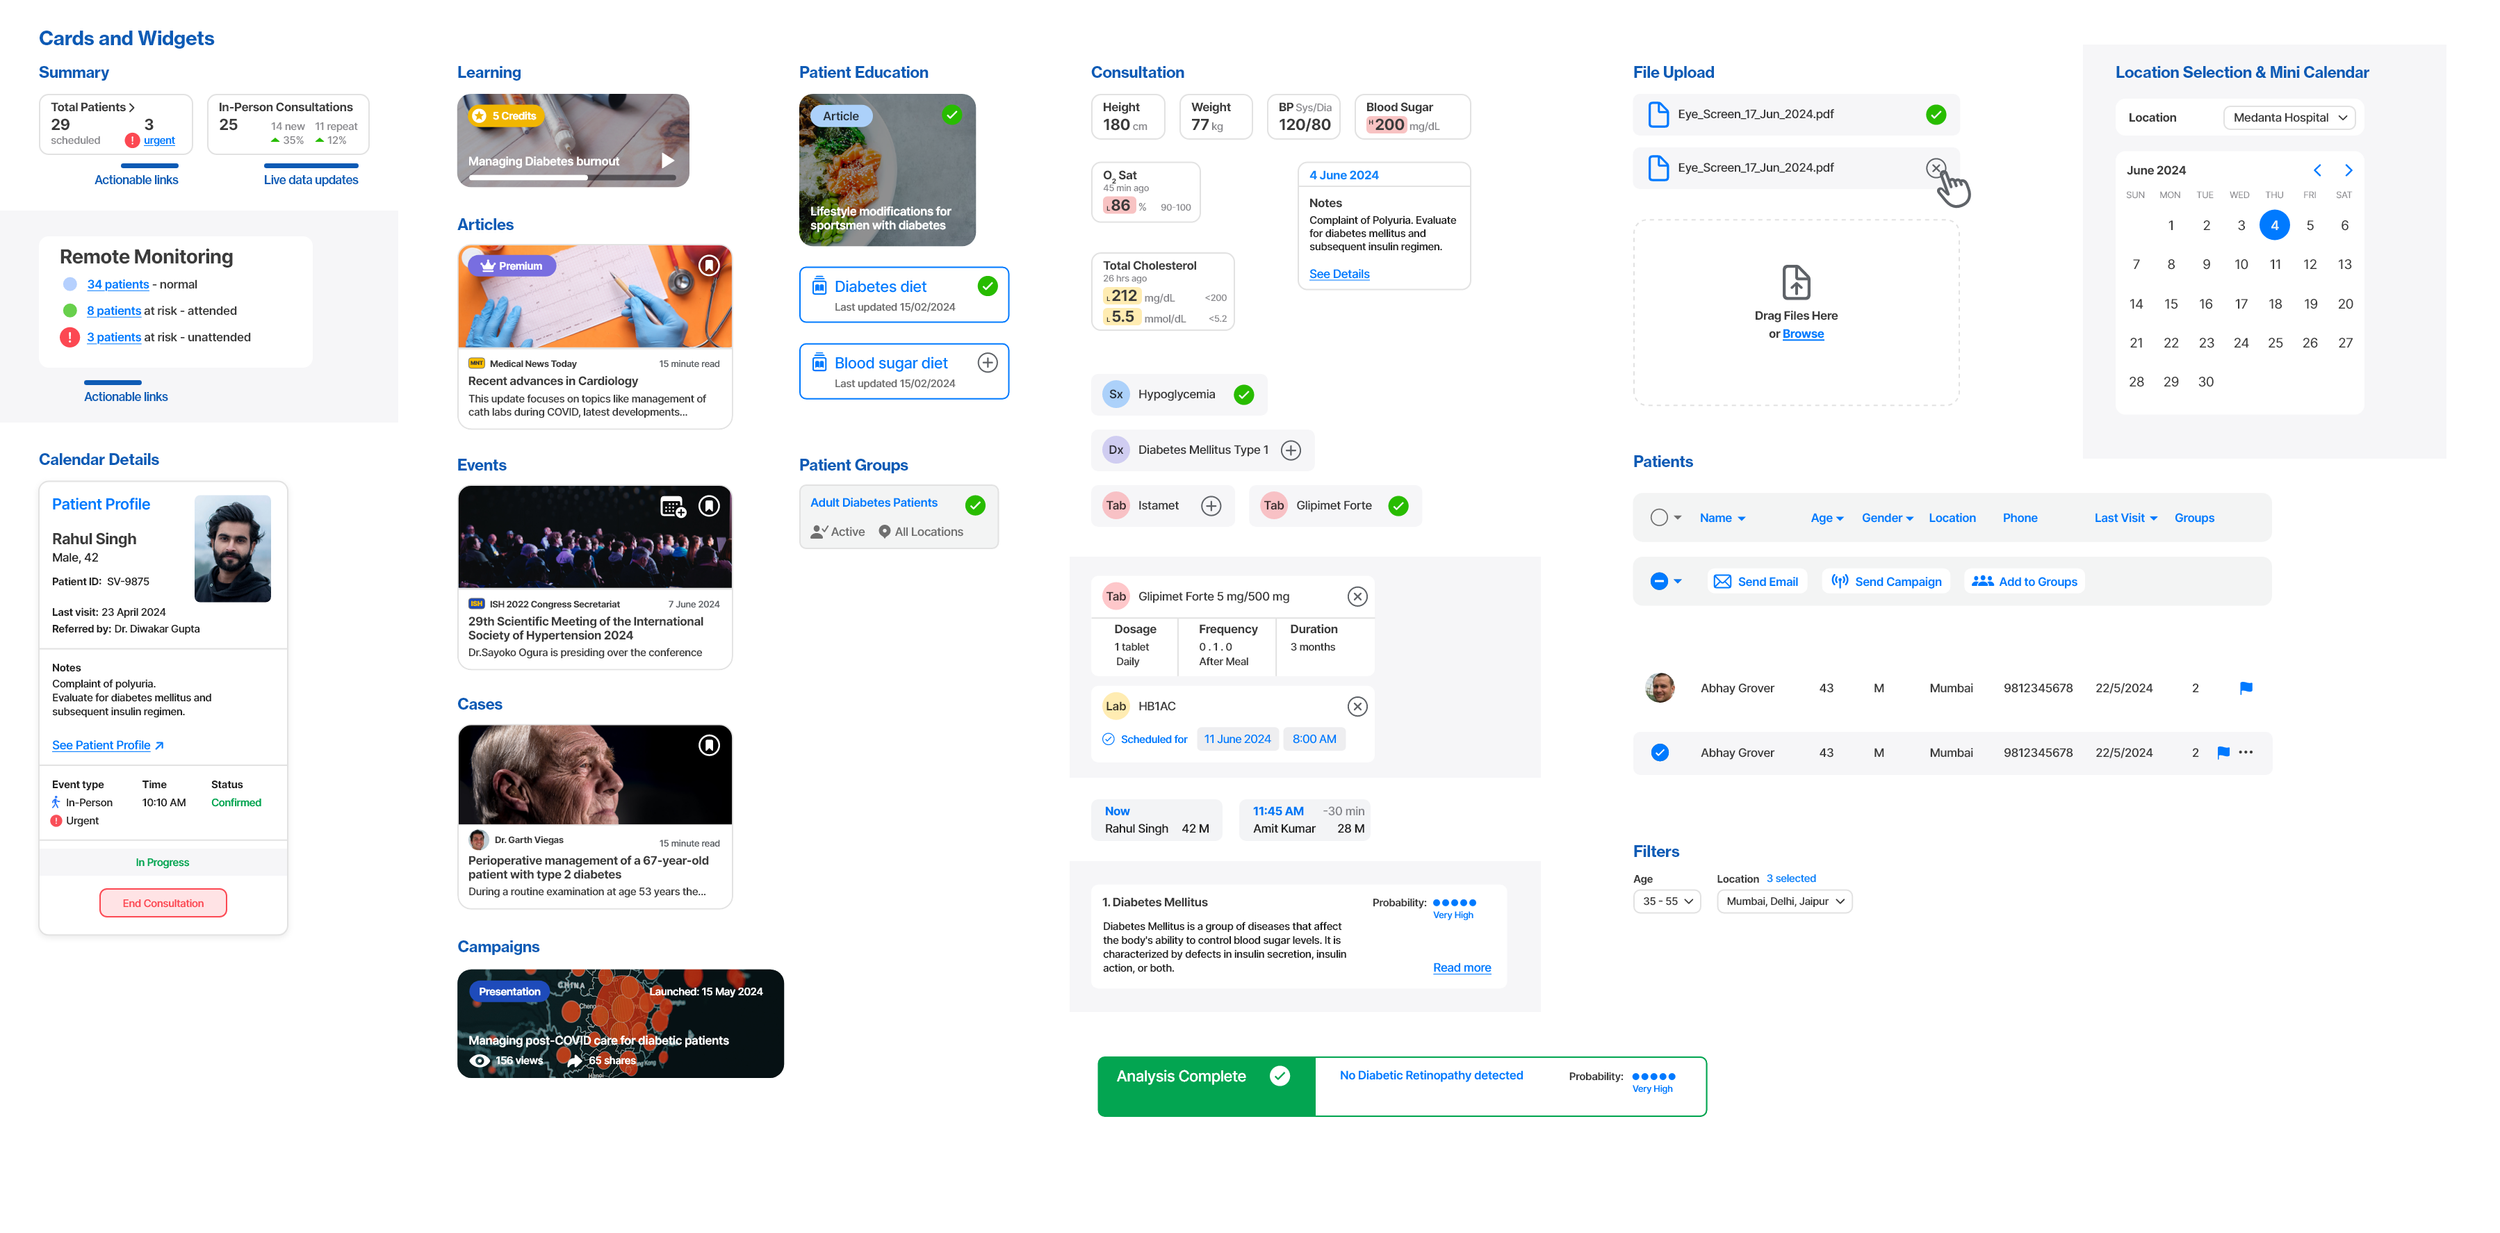This screenshot has height=1233, width=2500.
Task: Toggle green check on Hypoglycemia symptom
Action: tap(1243, 395)
